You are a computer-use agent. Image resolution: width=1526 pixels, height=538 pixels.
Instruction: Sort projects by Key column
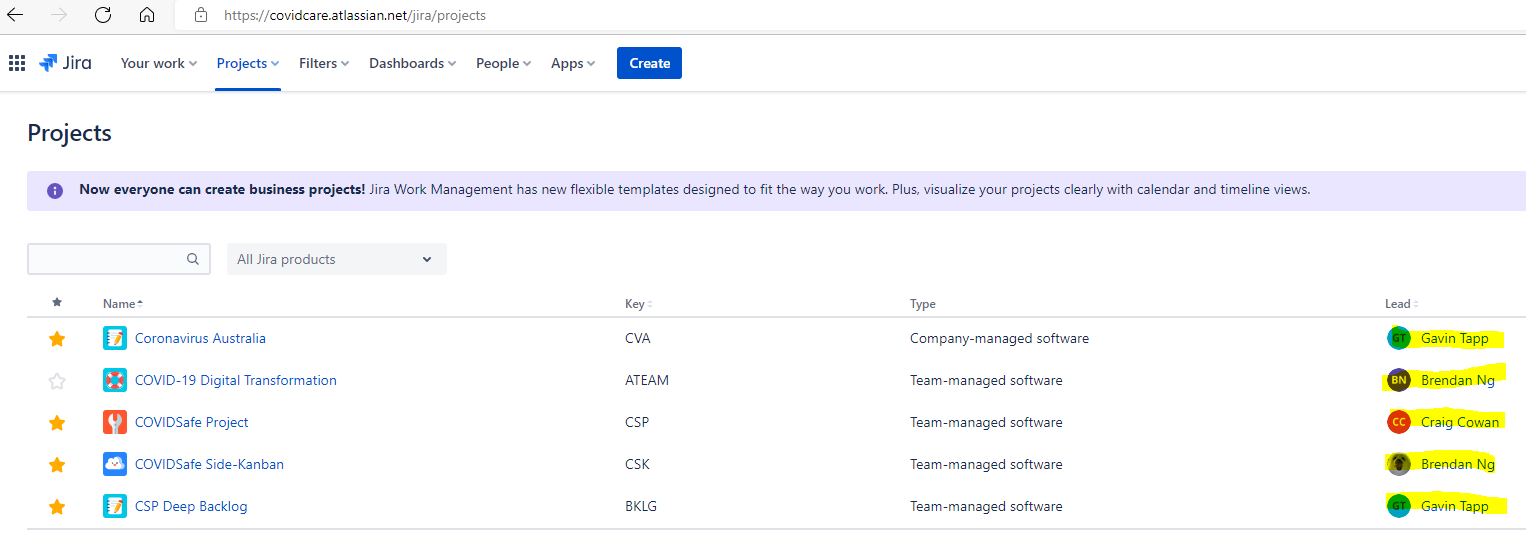click(638, 303)
